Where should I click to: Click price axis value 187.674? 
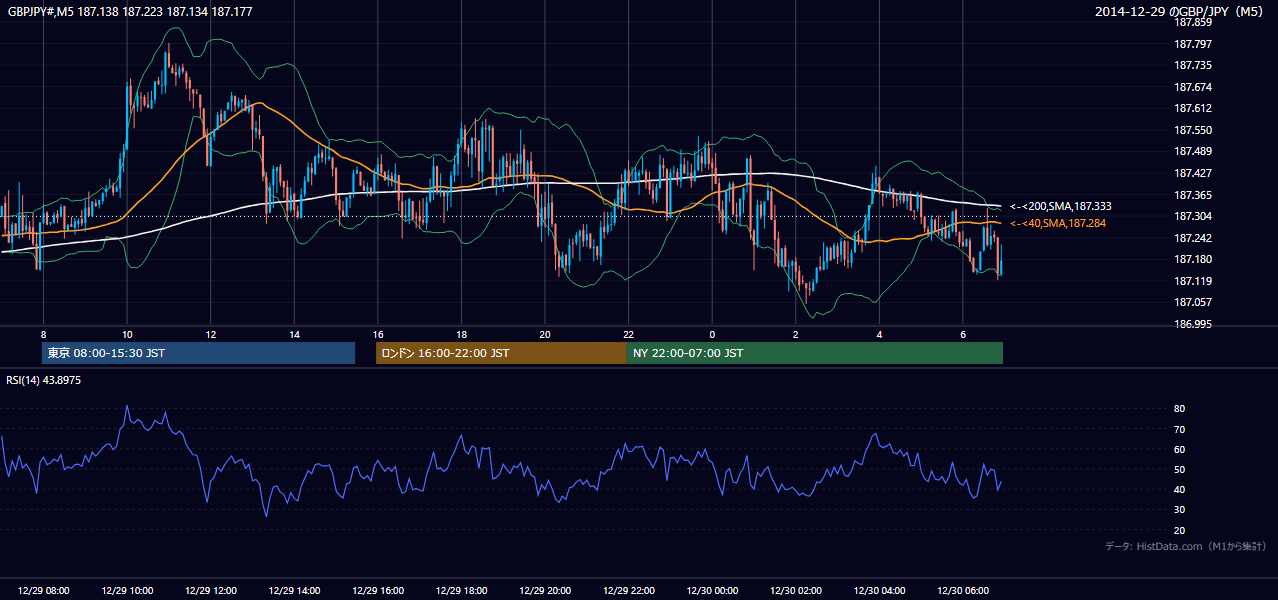click(x=1193, y=87)
